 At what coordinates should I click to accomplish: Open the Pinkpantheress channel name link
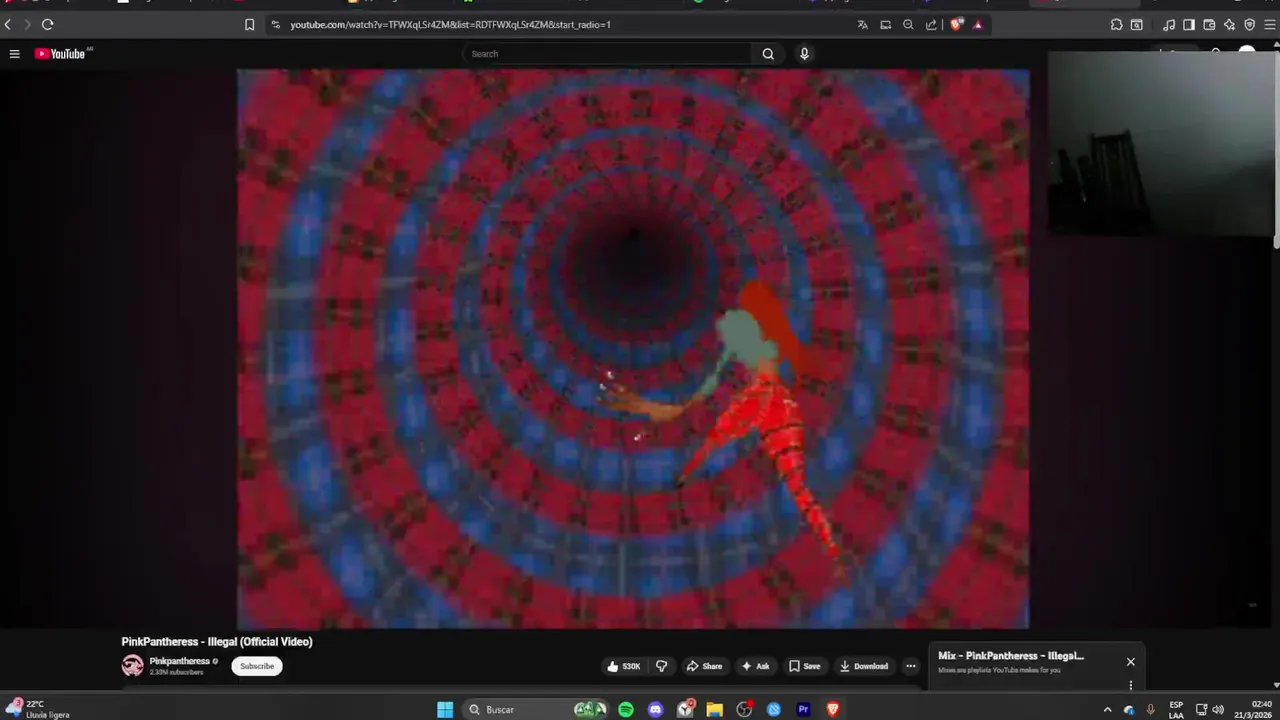(180, 661)
